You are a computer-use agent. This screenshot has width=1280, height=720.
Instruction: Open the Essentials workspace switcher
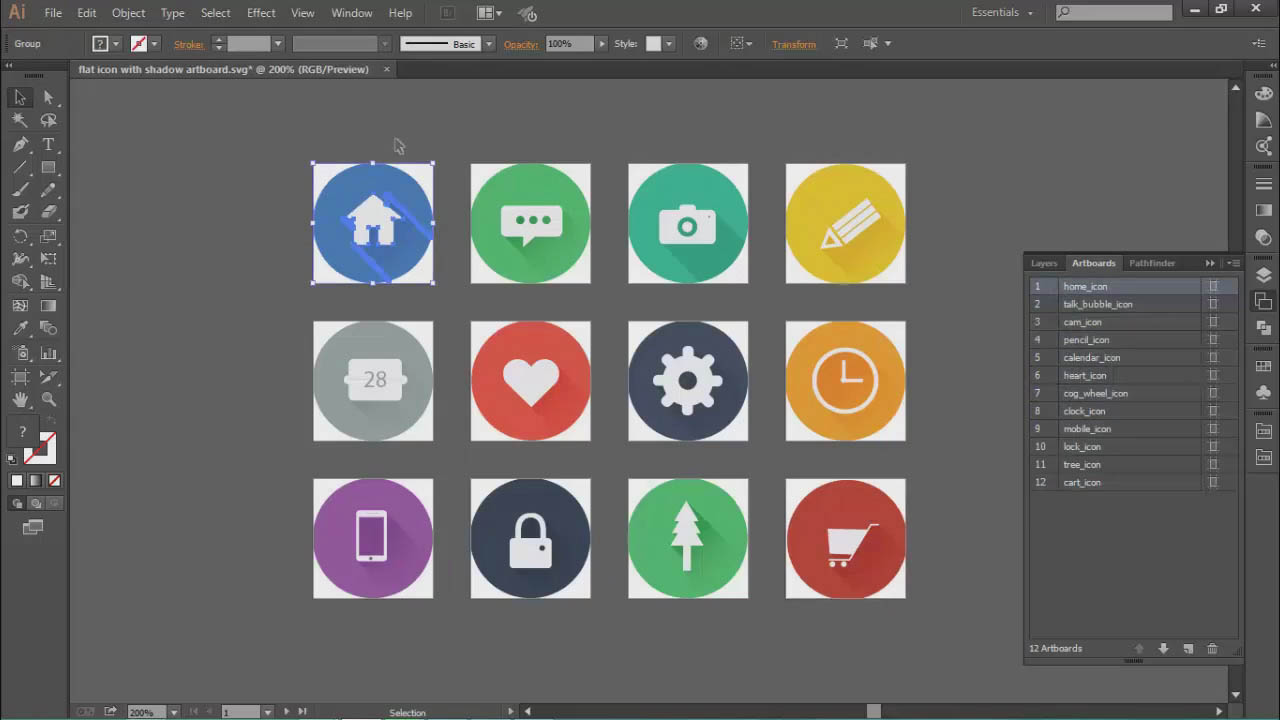1002,12
